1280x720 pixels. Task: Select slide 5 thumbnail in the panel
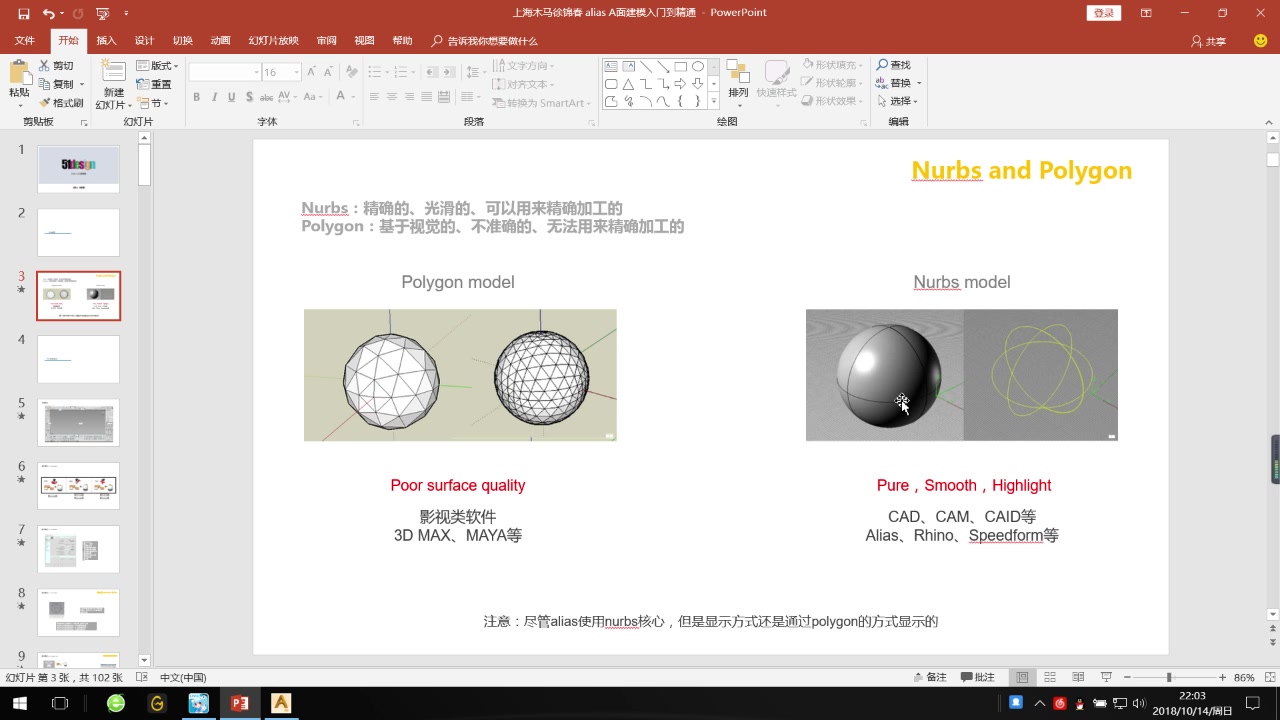(x=78, y=422)
